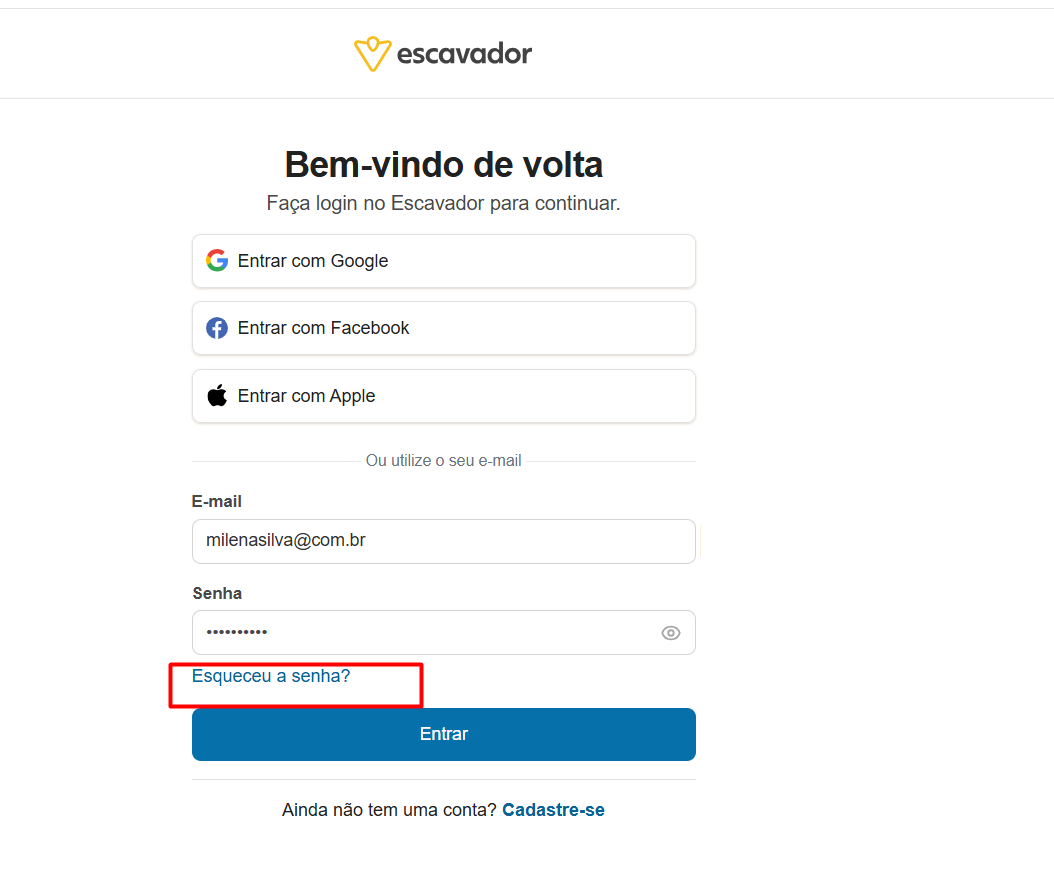Focus the Senha password field

click(444, 632)
